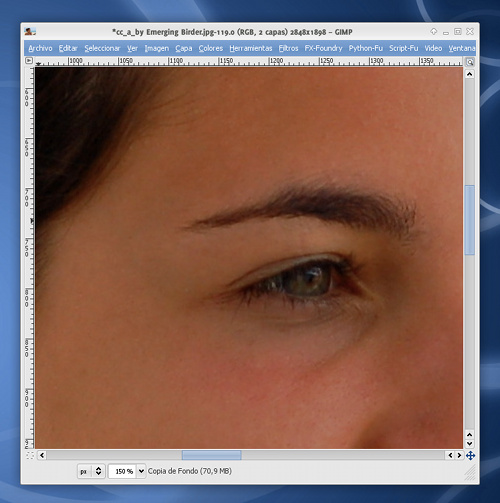Toggle the Quick Mask button
500x503 pixels.
click(x=30, y=455)
